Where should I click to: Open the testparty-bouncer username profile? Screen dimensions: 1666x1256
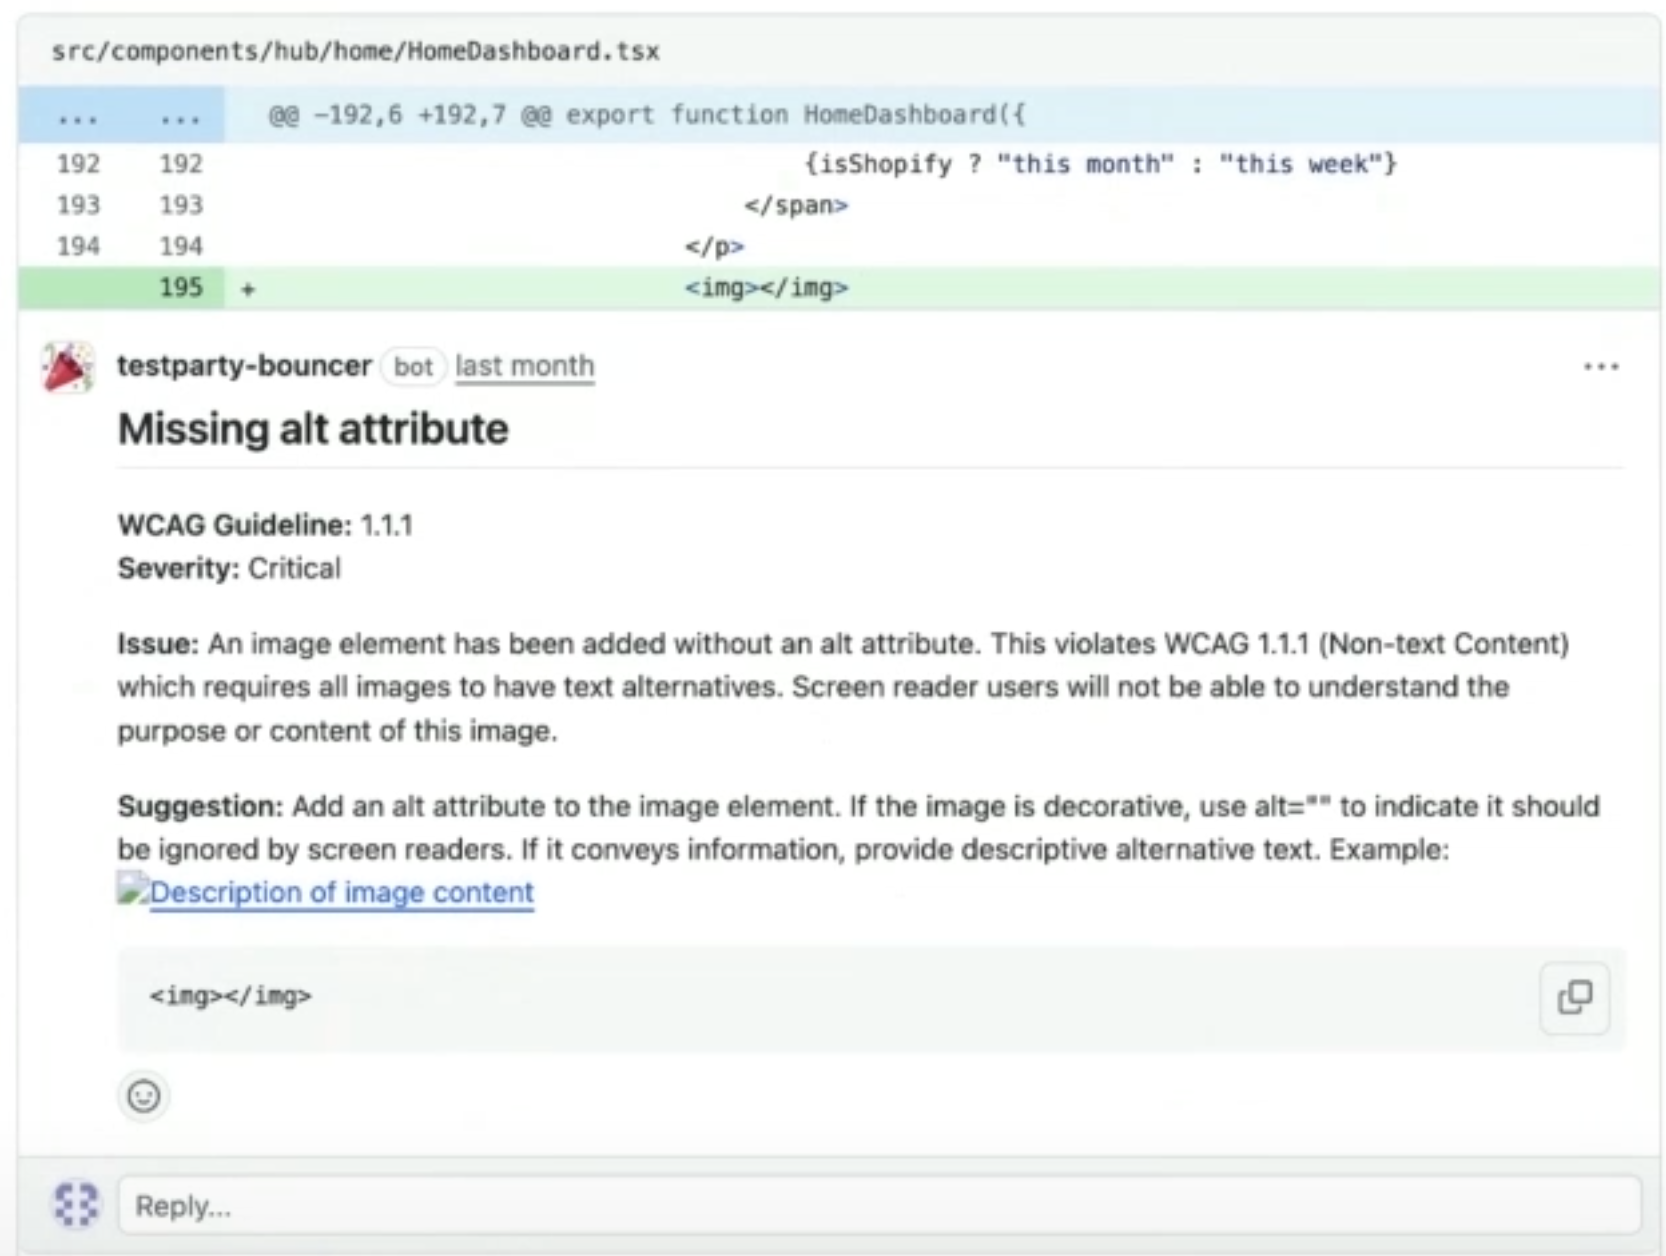(x=244, y=366)
